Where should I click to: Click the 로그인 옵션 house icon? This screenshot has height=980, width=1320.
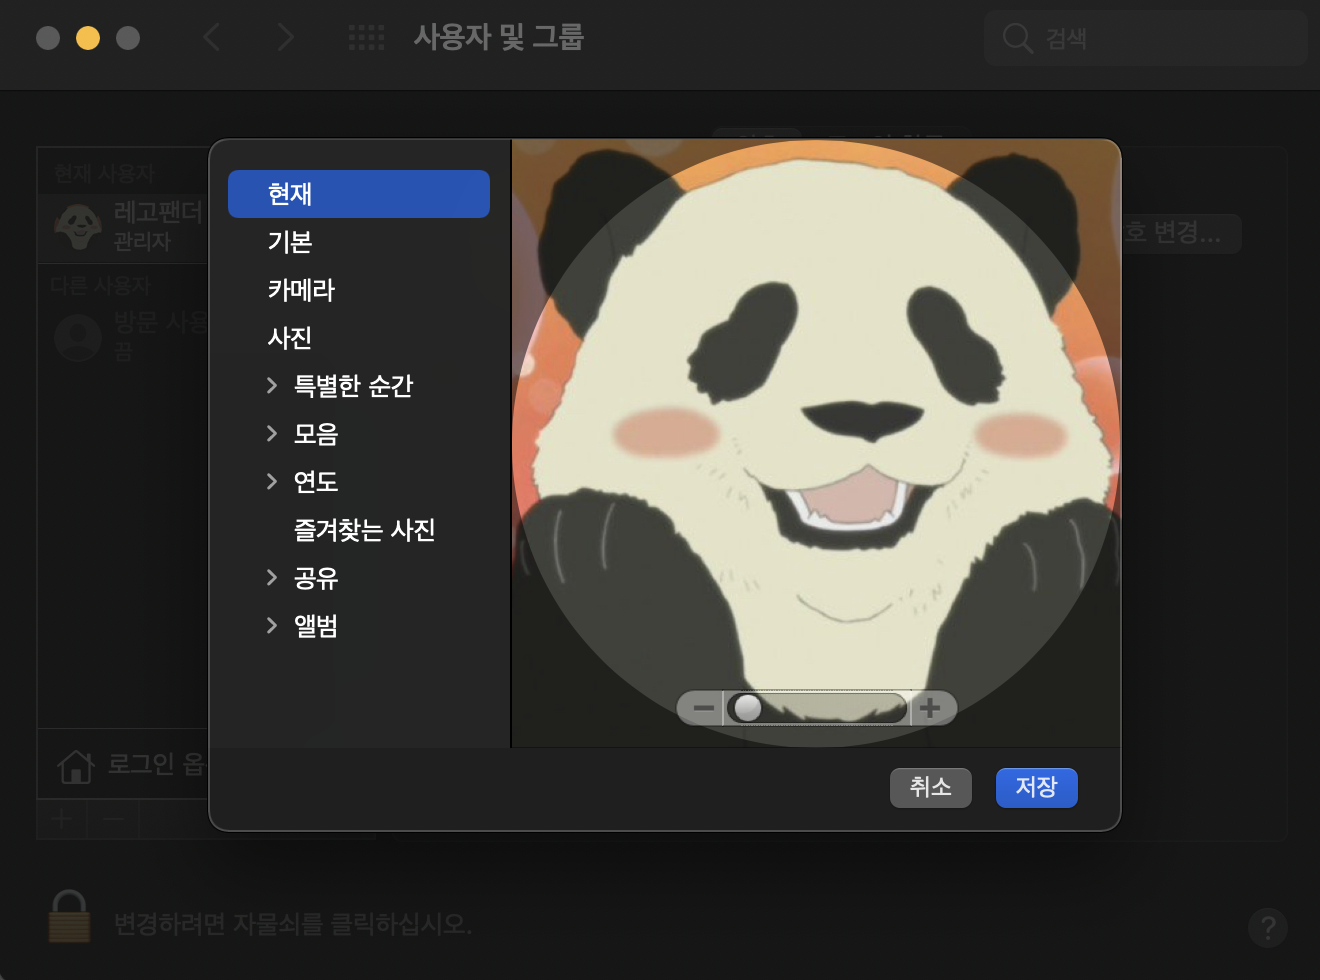76,766
